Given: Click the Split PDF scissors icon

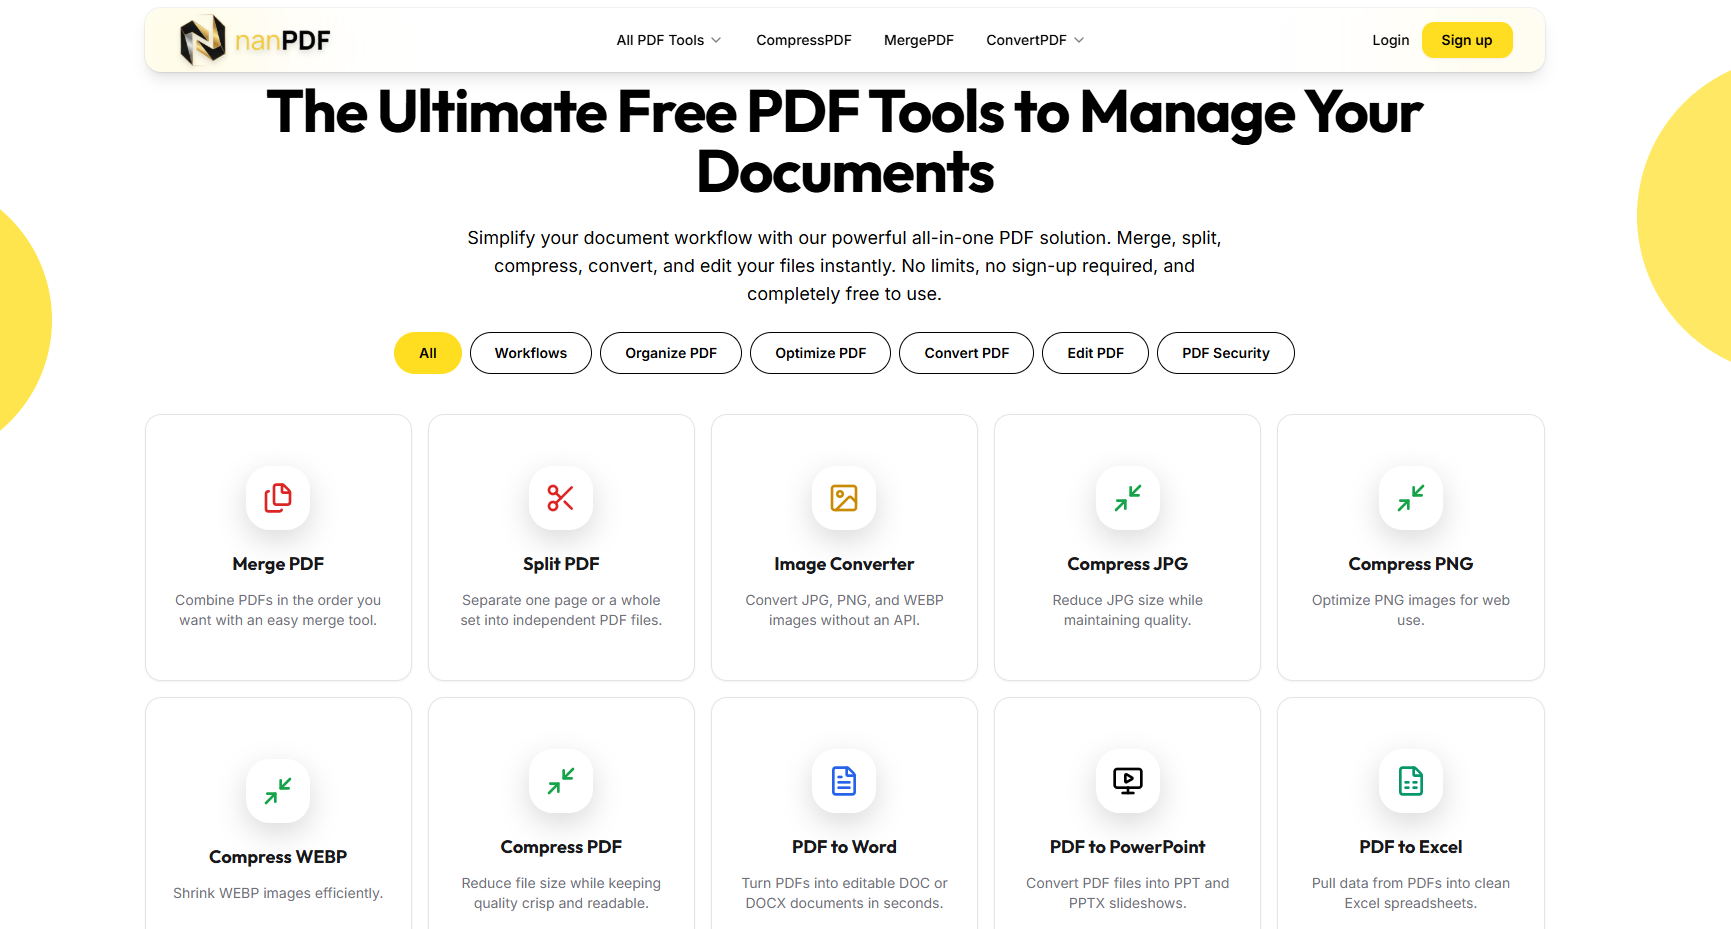Looking at the screenshot, I should (x=561, y=498).
